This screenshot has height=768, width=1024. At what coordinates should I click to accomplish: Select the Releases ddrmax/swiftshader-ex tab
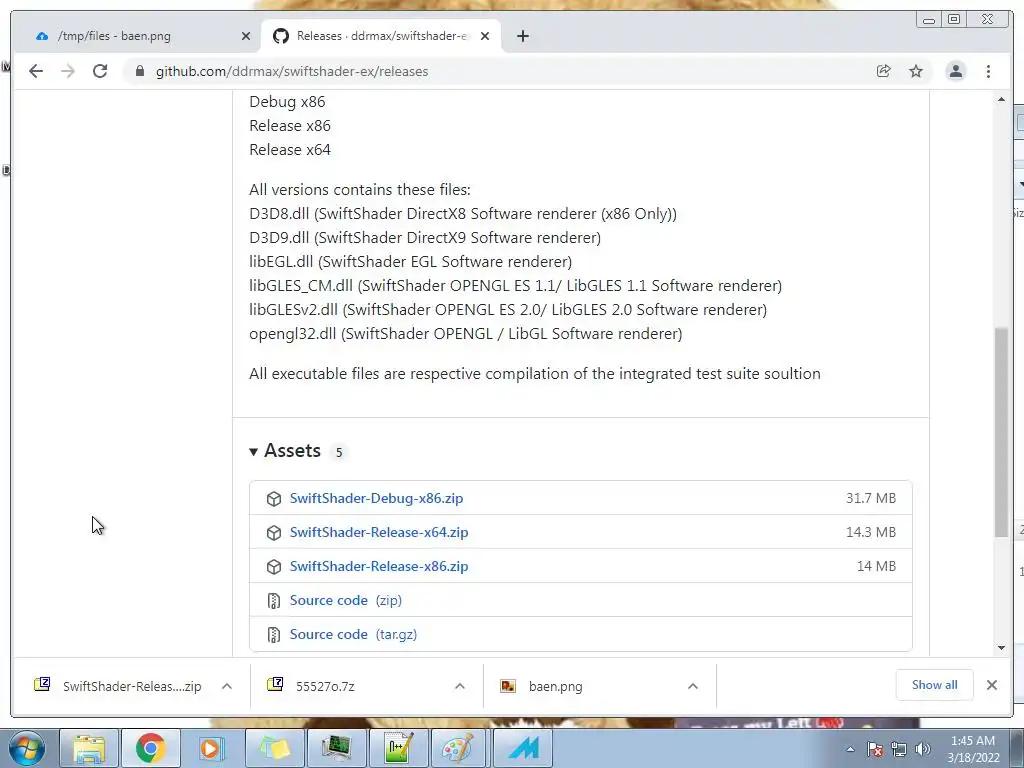click(x=381, y=36)
